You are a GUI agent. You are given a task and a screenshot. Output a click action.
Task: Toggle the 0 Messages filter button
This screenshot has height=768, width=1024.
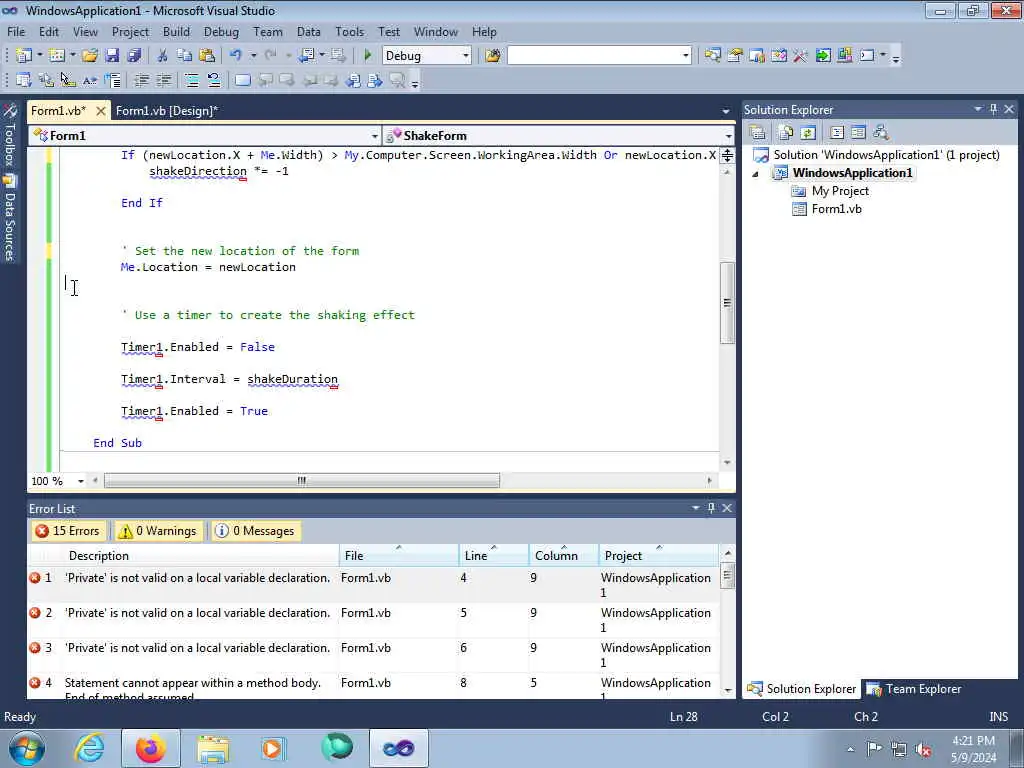click(x=255, y=531)
